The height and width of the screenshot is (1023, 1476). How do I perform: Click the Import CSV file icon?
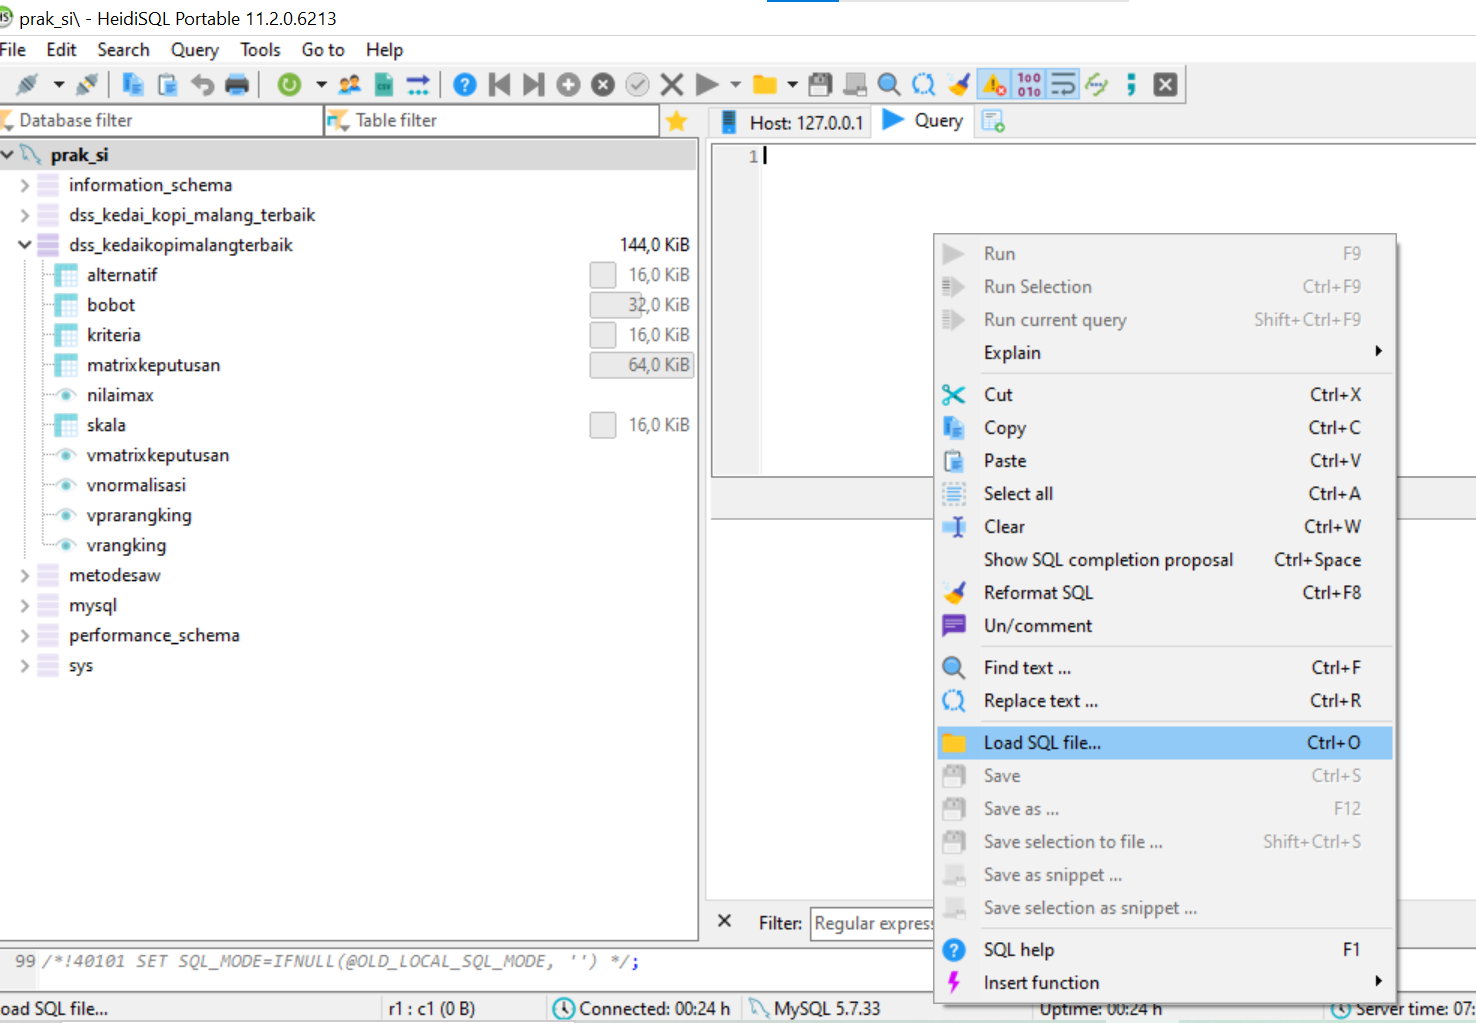point(384,85)
